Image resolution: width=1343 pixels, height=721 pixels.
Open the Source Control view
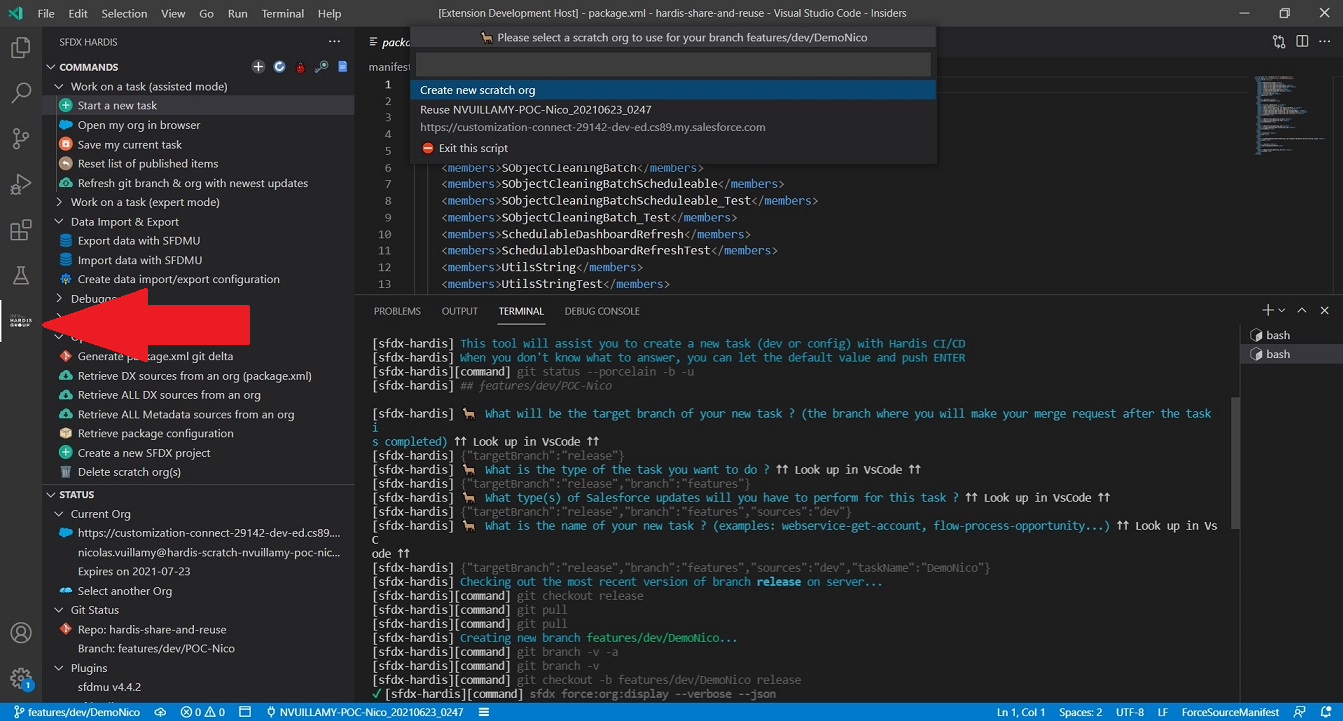tap(20, 139)
